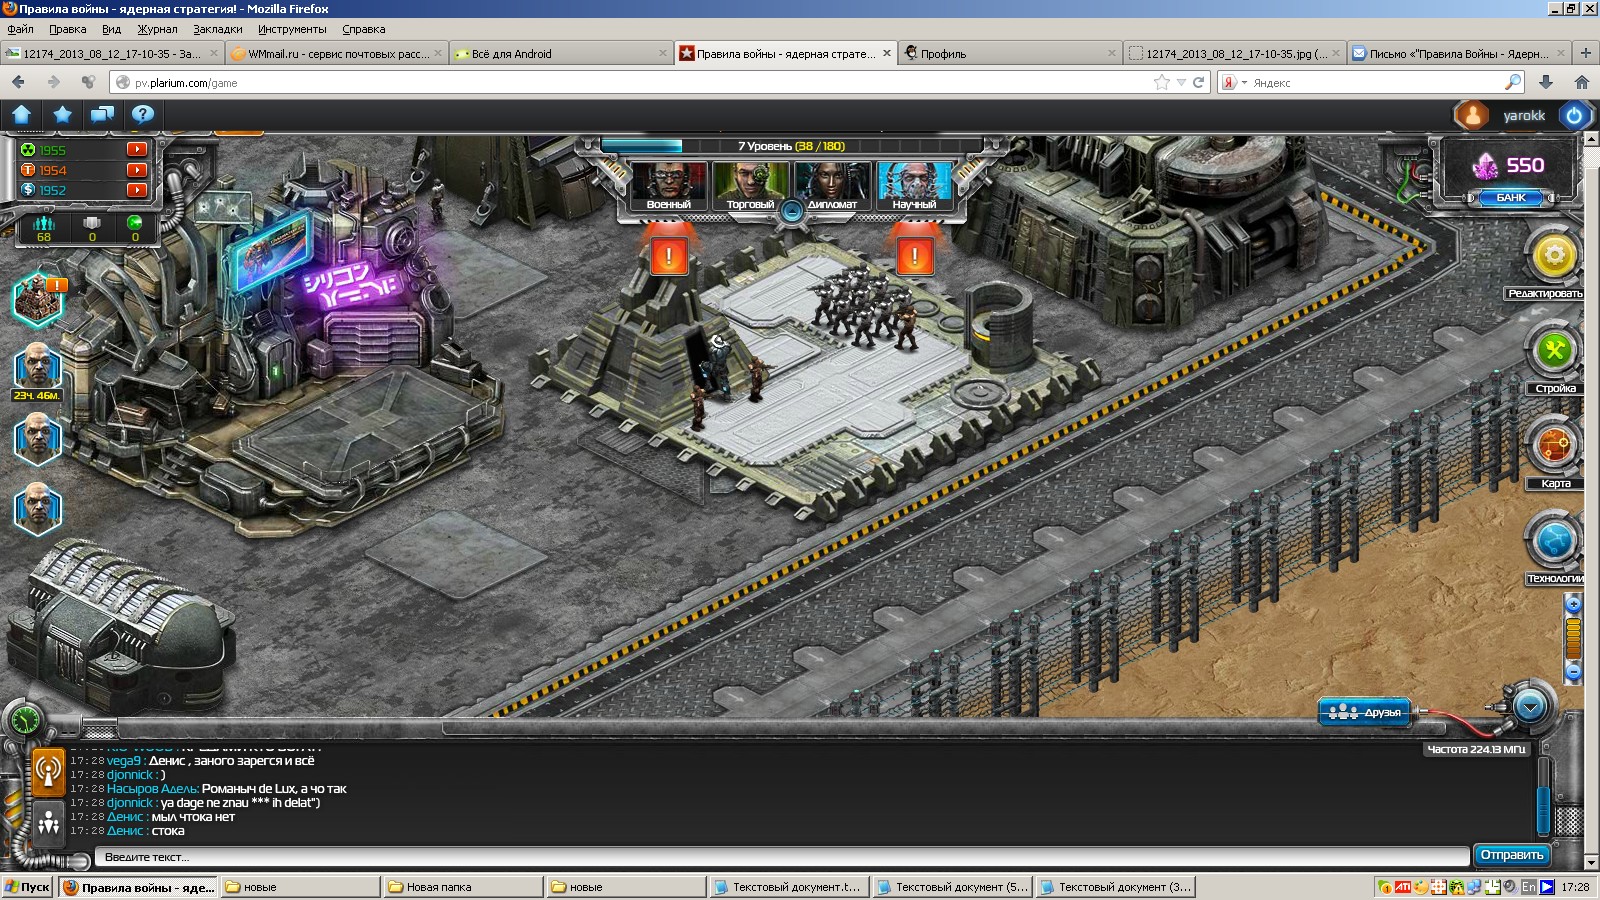
Task: Click the username yarokk
Action: 1524,116
